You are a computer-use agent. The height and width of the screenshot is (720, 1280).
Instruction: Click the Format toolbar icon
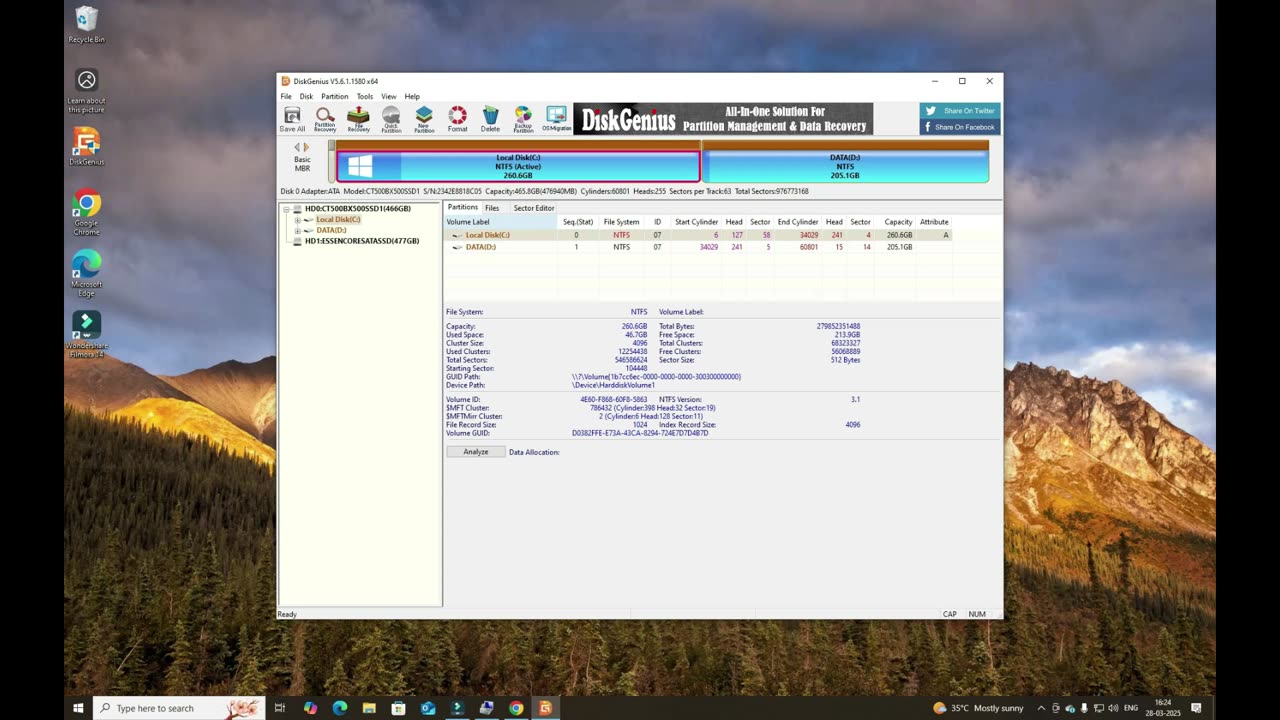(x=457, y=119)
